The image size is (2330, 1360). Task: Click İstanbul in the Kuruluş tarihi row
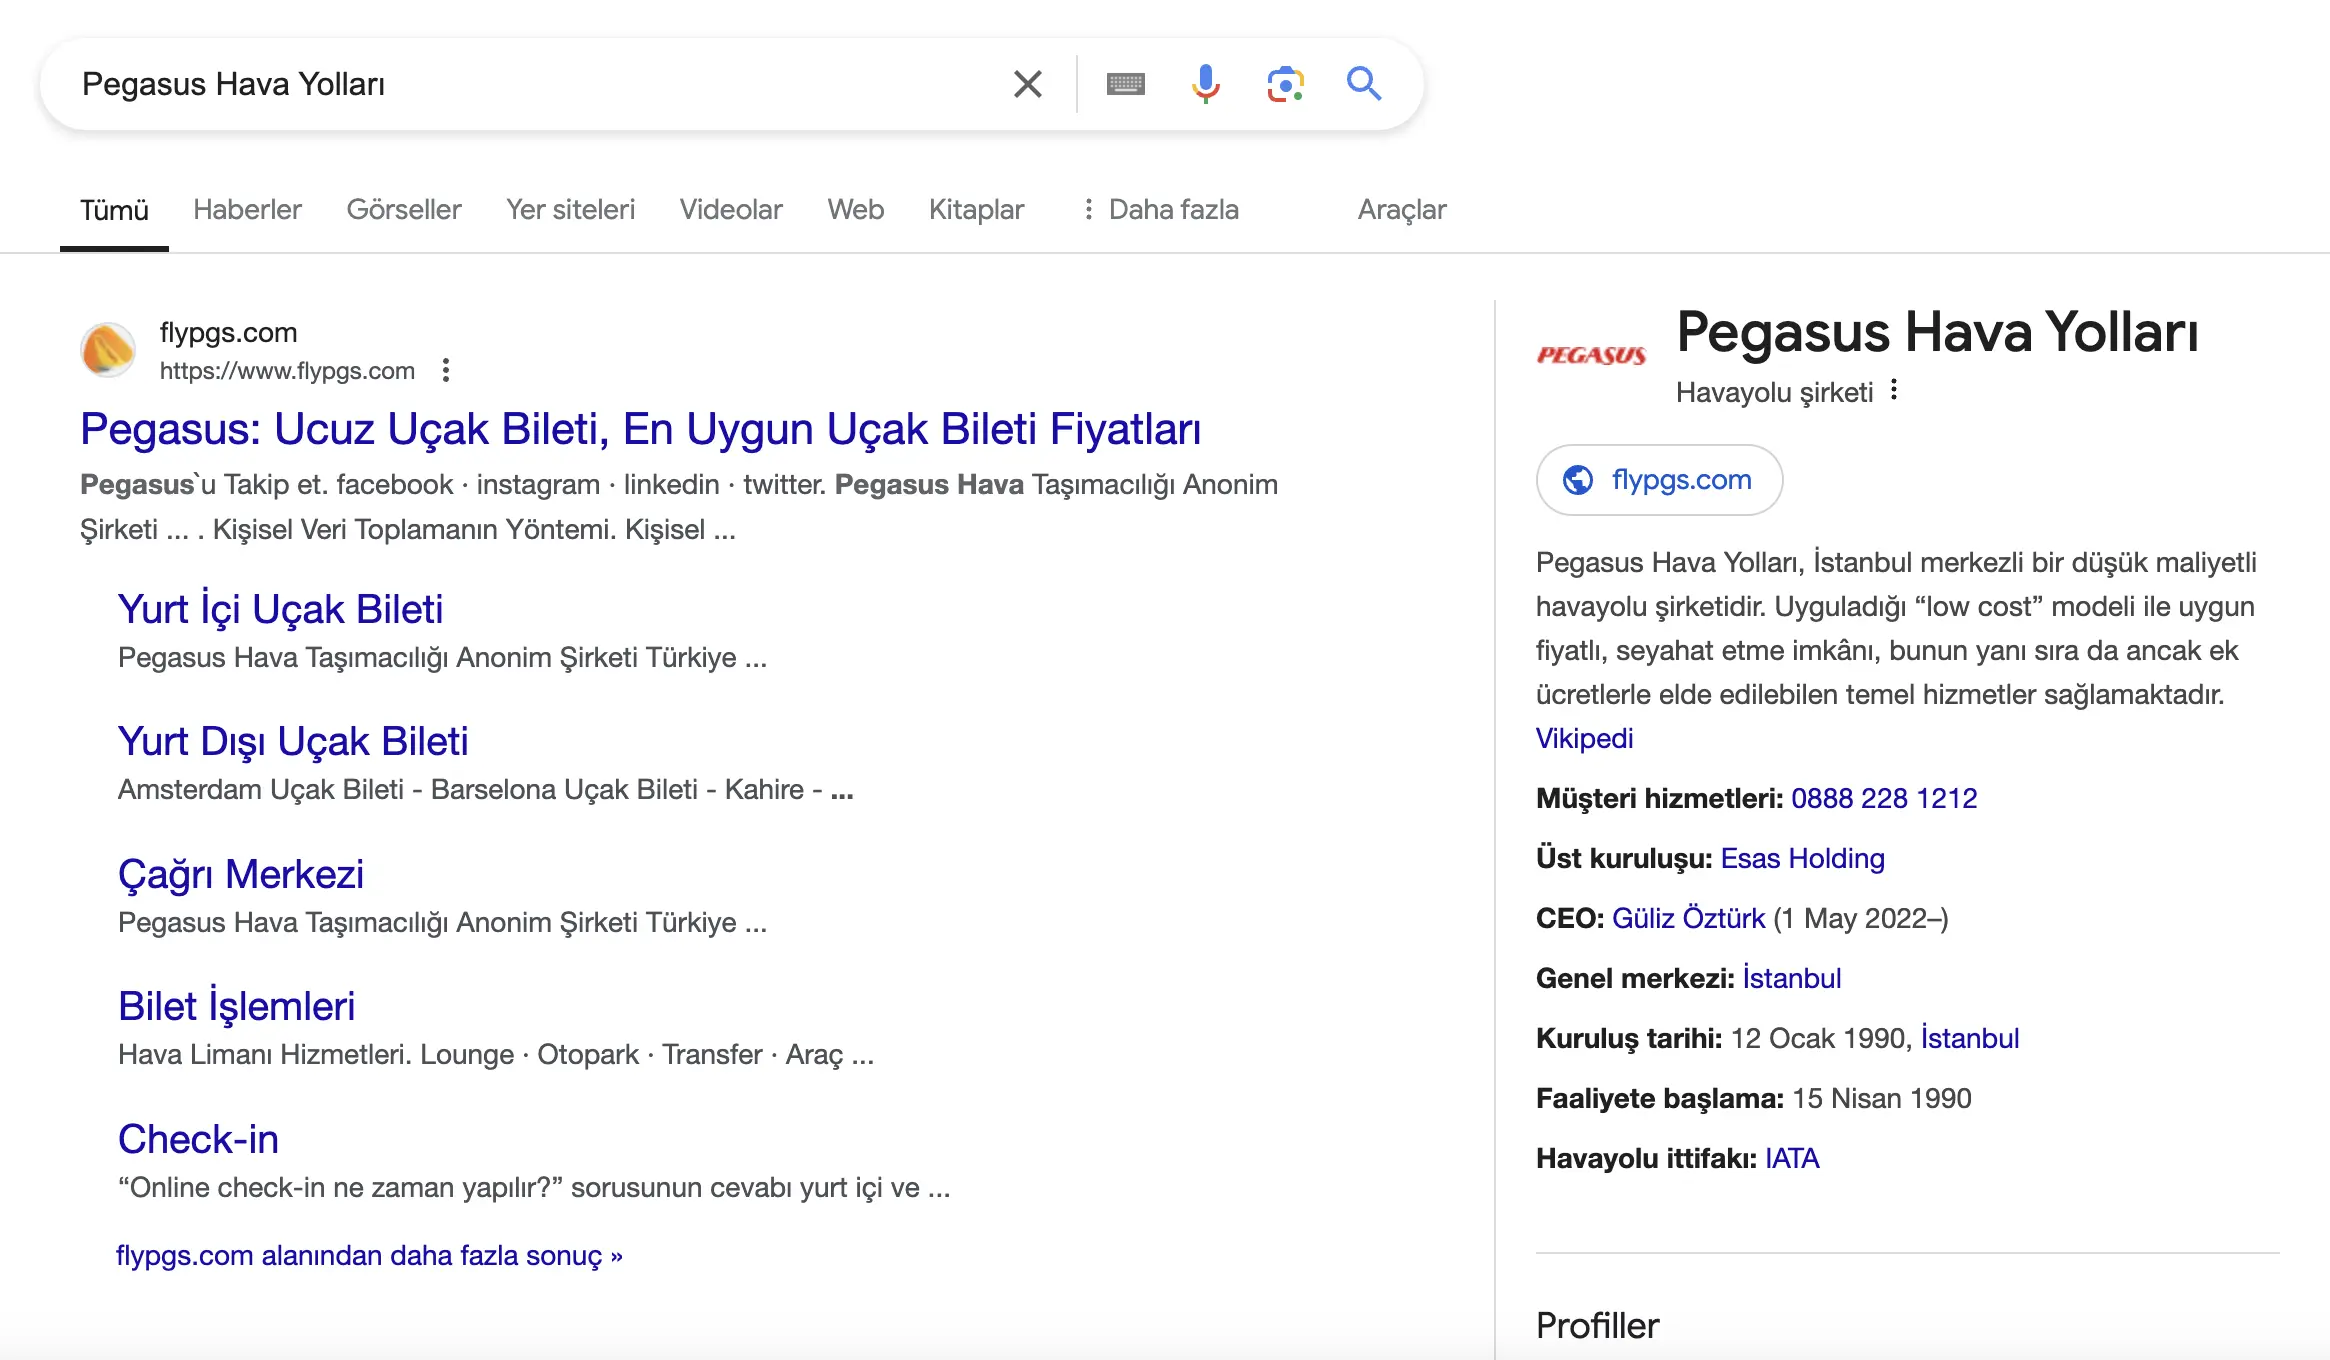pos(1969,1038)
